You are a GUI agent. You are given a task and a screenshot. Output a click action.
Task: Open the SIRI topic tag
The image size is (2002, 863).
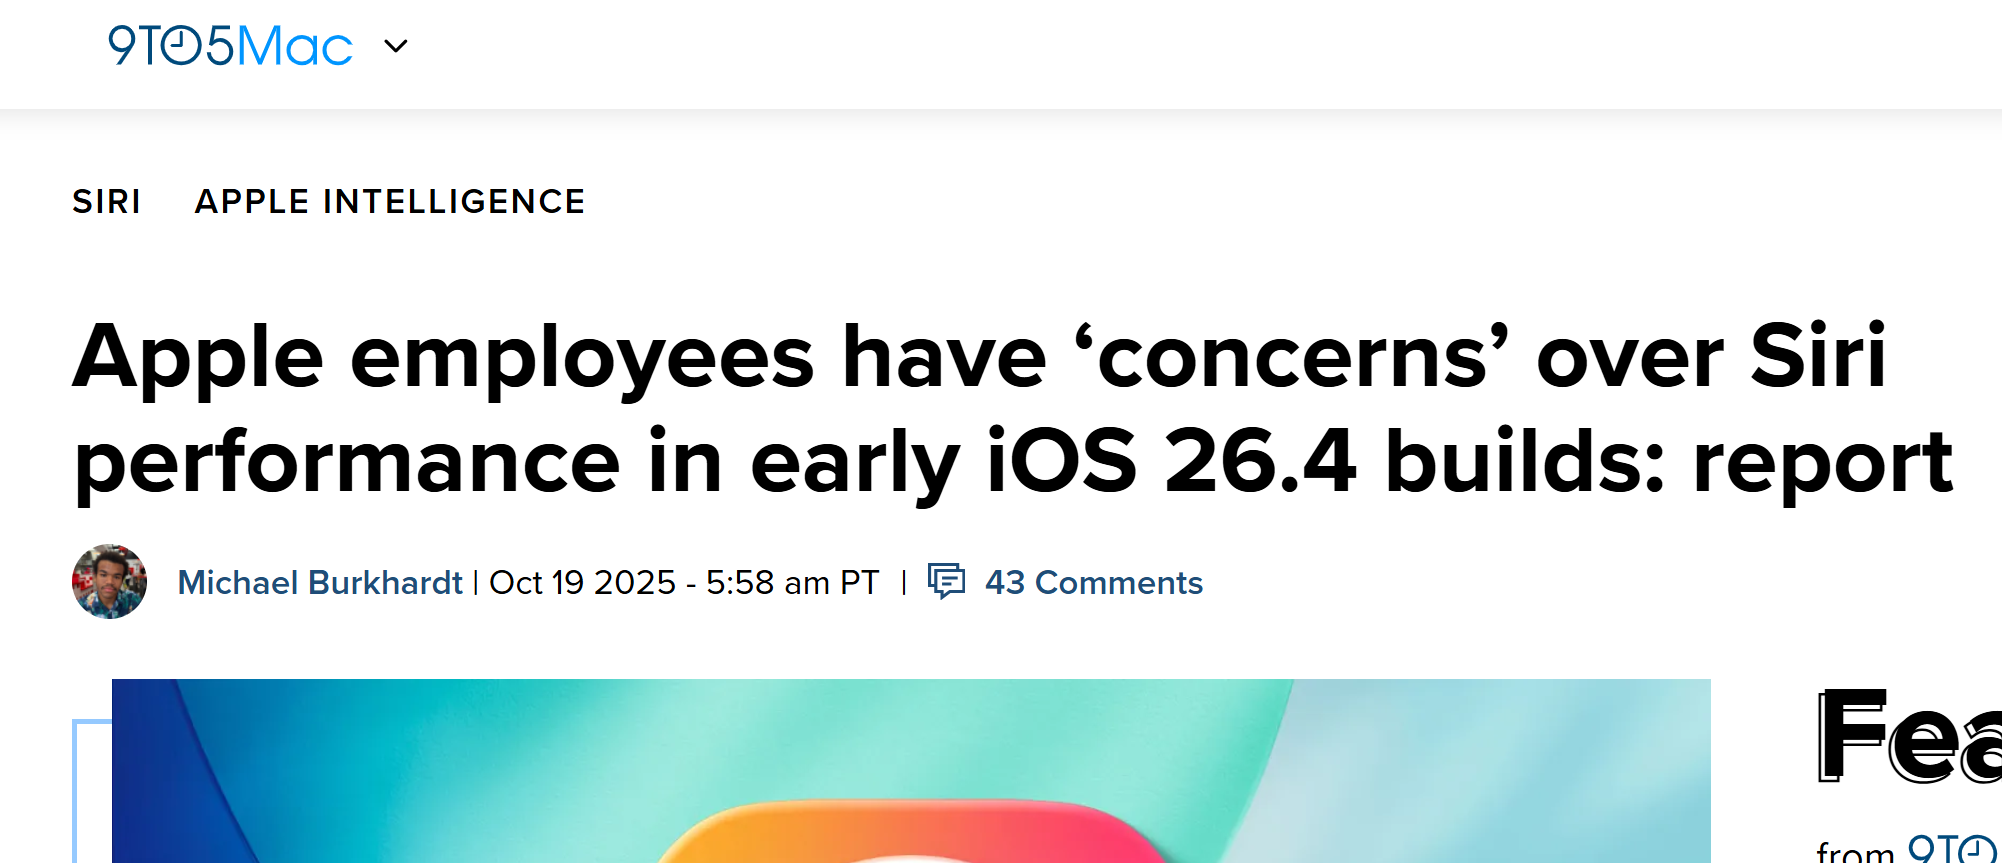[x=107, y=202]
